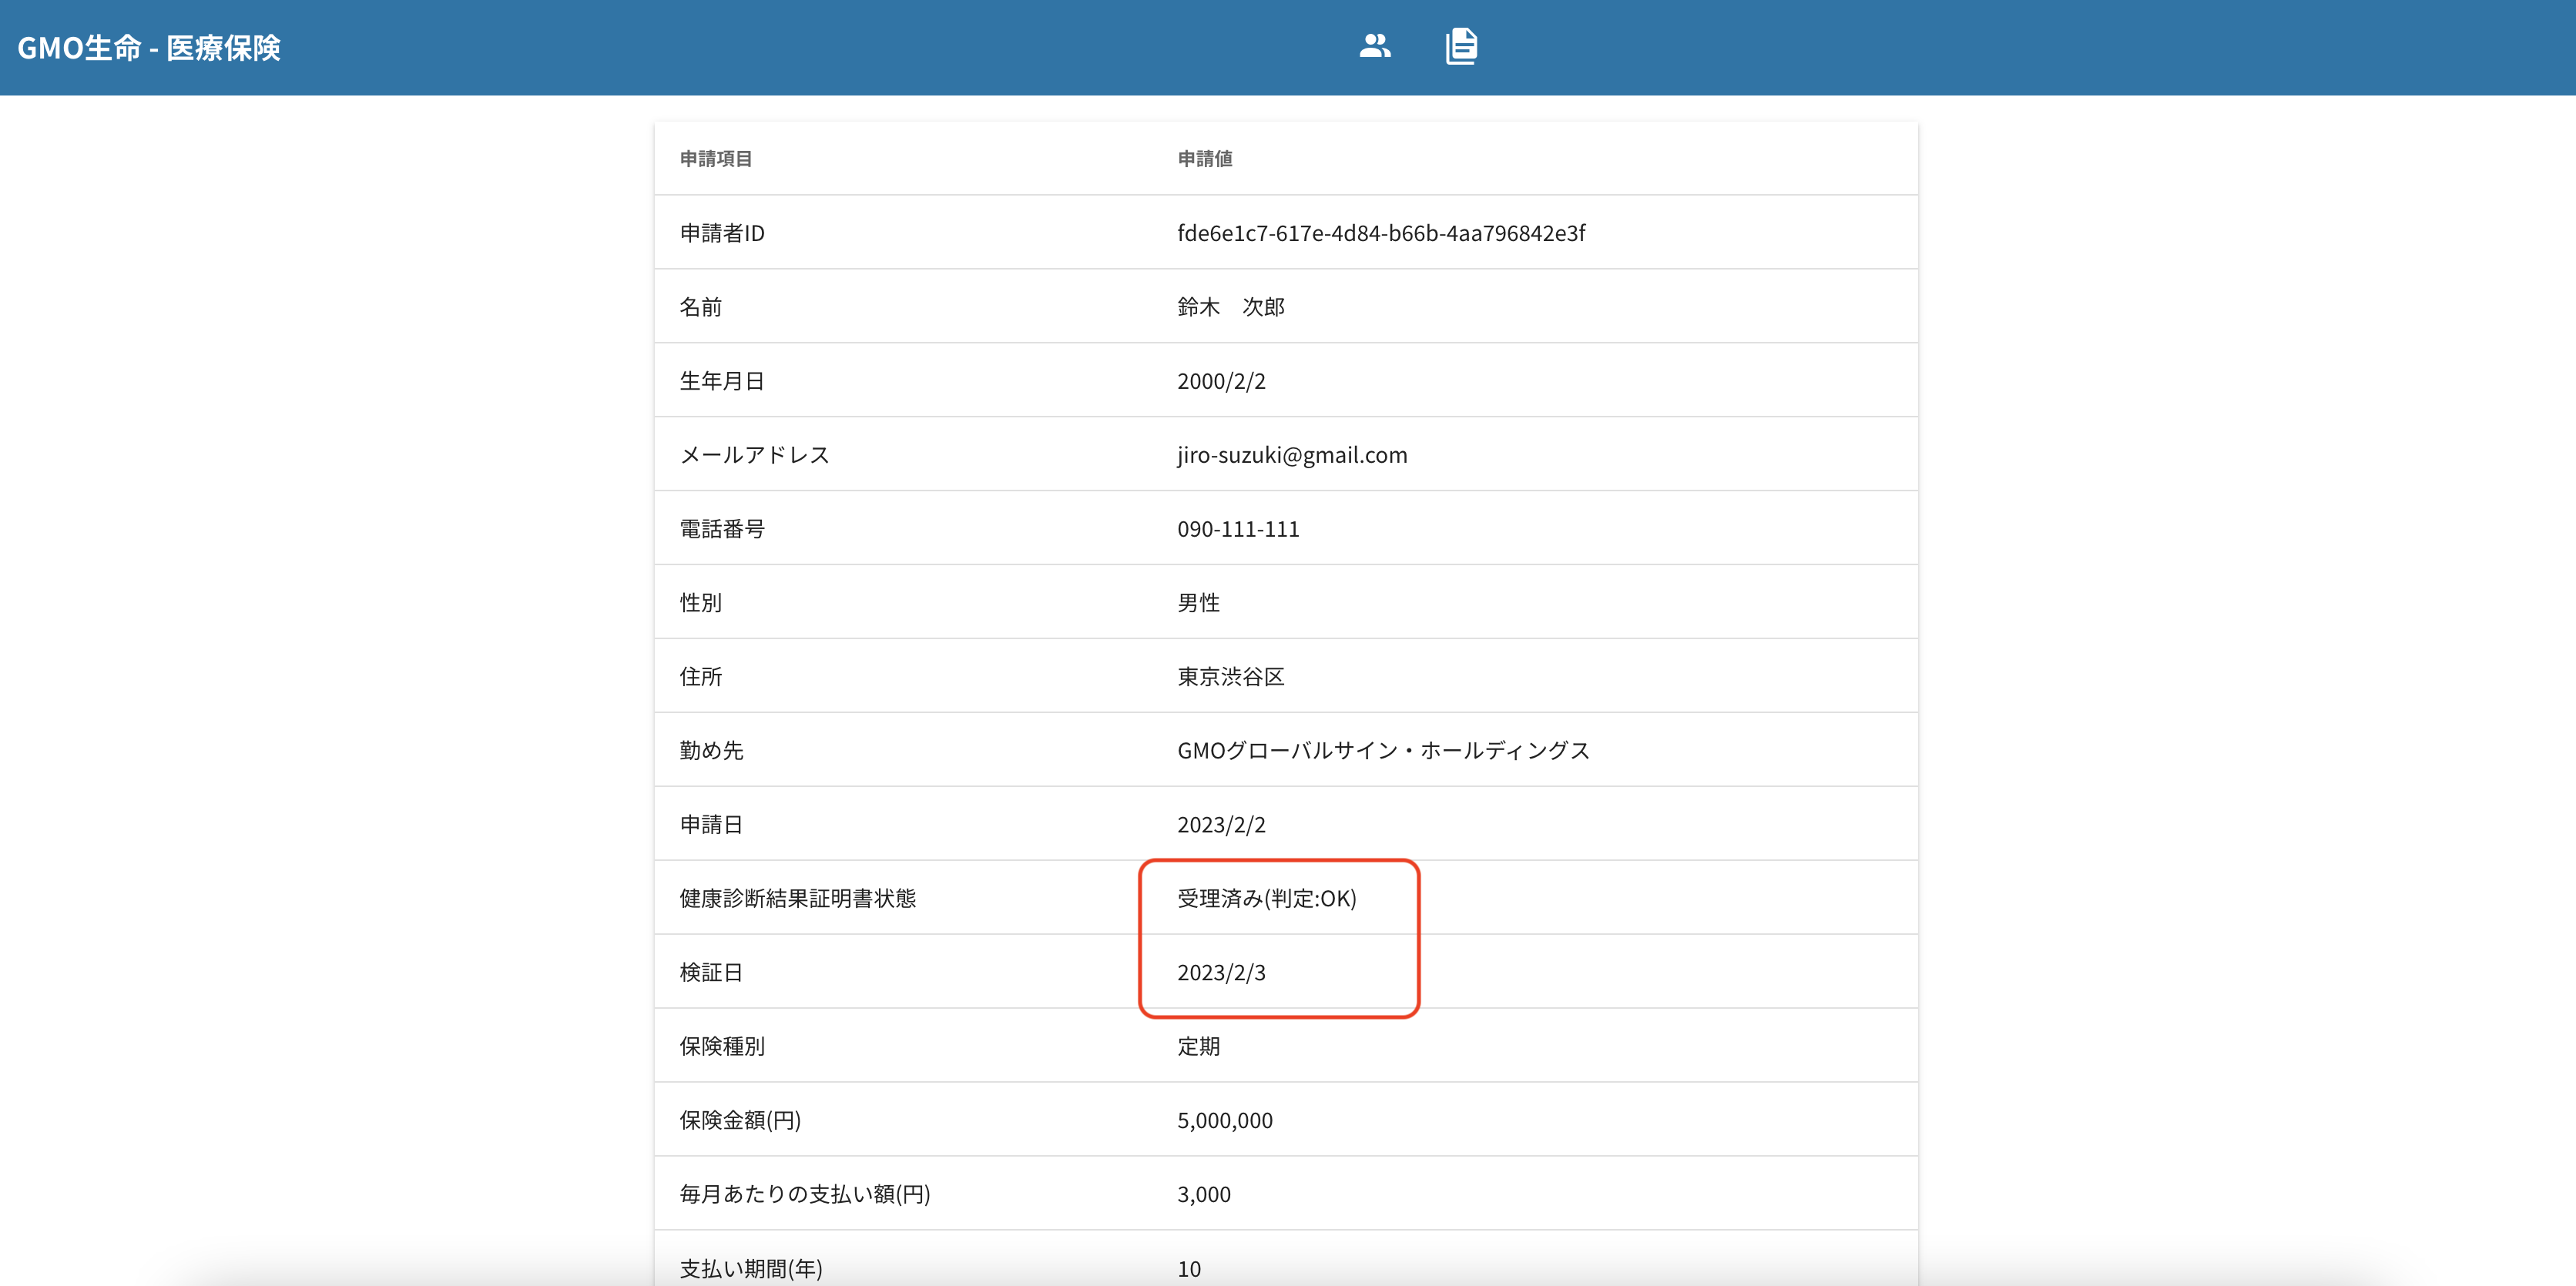Click the GMO生命 - 医療保険 title
The width and height of the screenshot is (2576, 1286).
tap(149, 47)
